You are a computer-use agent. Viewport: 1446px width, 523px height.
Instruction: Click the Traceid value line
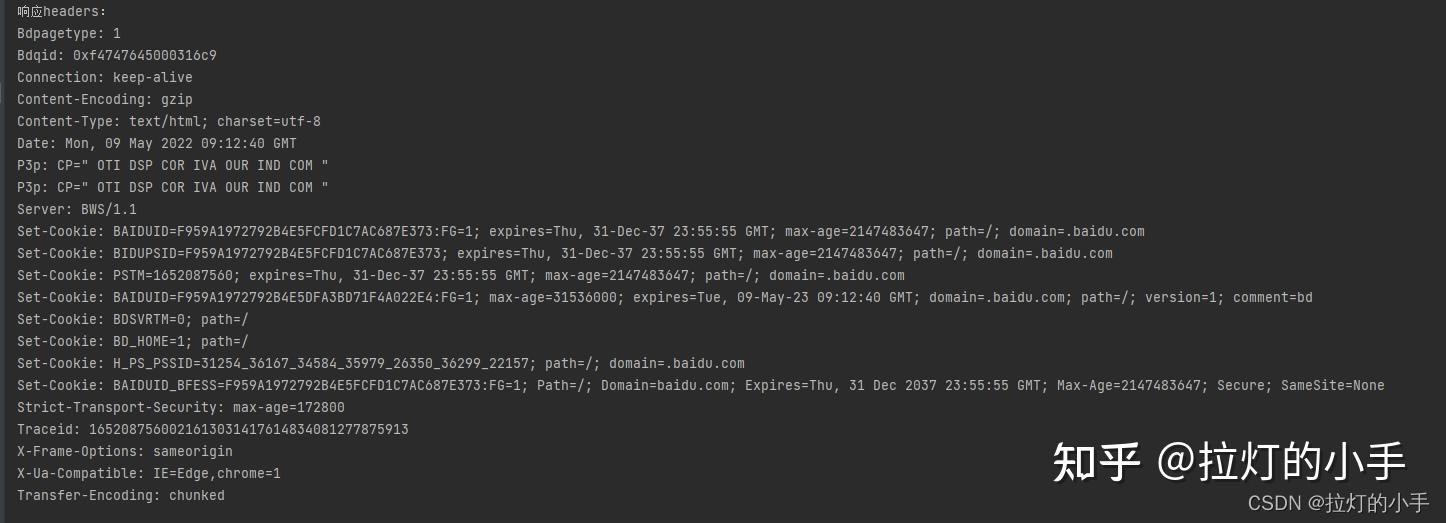[213, 430]
